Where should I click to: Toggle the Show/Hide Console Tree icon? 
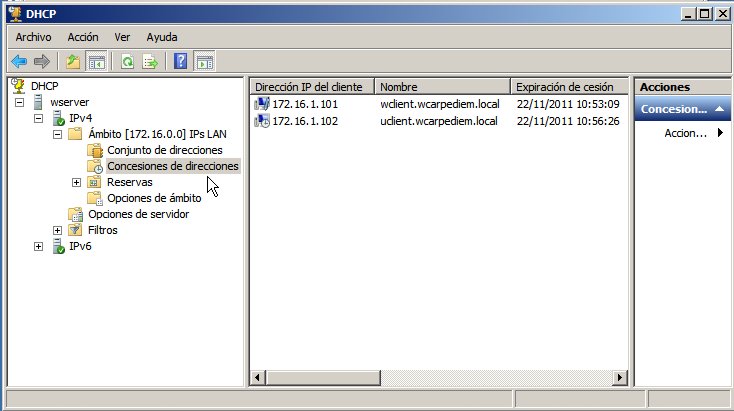(x=96, y=61)
